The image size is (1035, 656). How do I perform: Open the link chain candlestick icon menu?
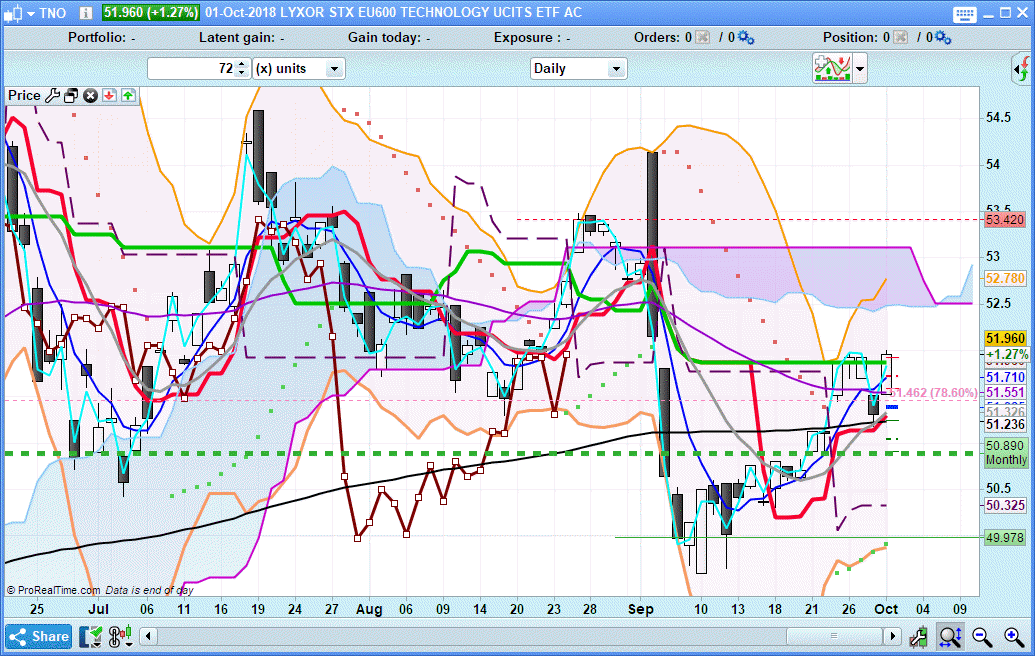120,637
